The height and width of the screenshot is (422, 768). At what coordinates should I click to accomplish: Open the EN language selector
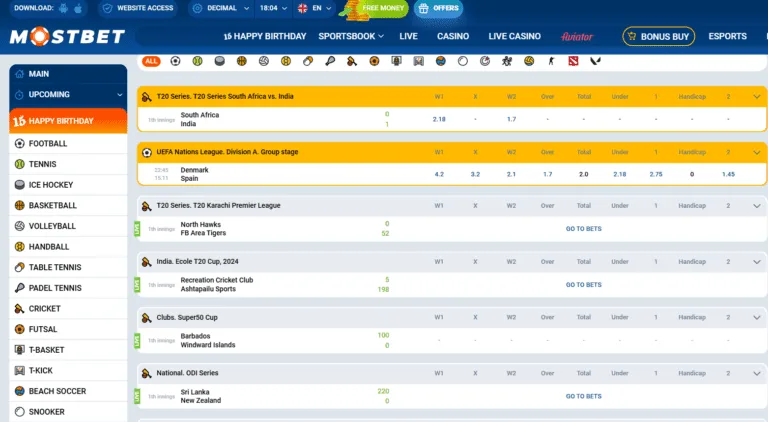[315, 8]
